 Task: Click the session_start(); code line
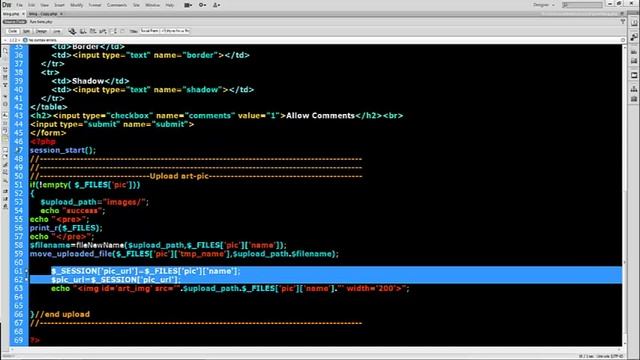click(62, 150)
